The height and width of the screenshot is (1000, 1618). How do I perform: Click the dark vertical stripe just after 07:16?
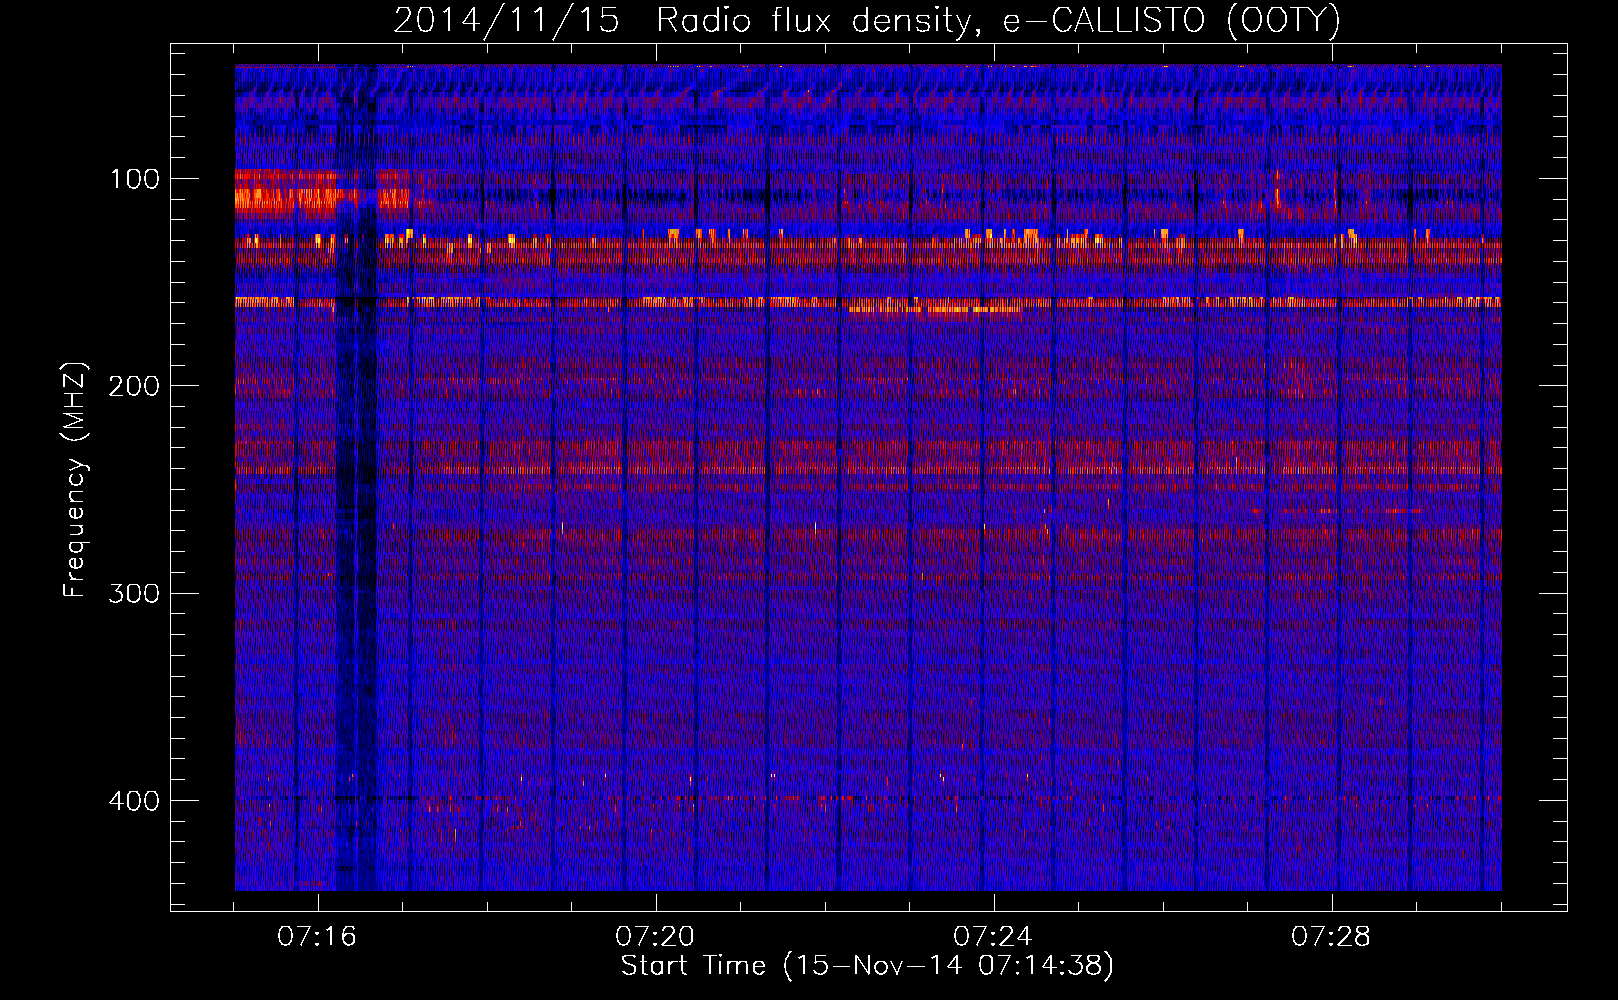(x=358, y=478)
